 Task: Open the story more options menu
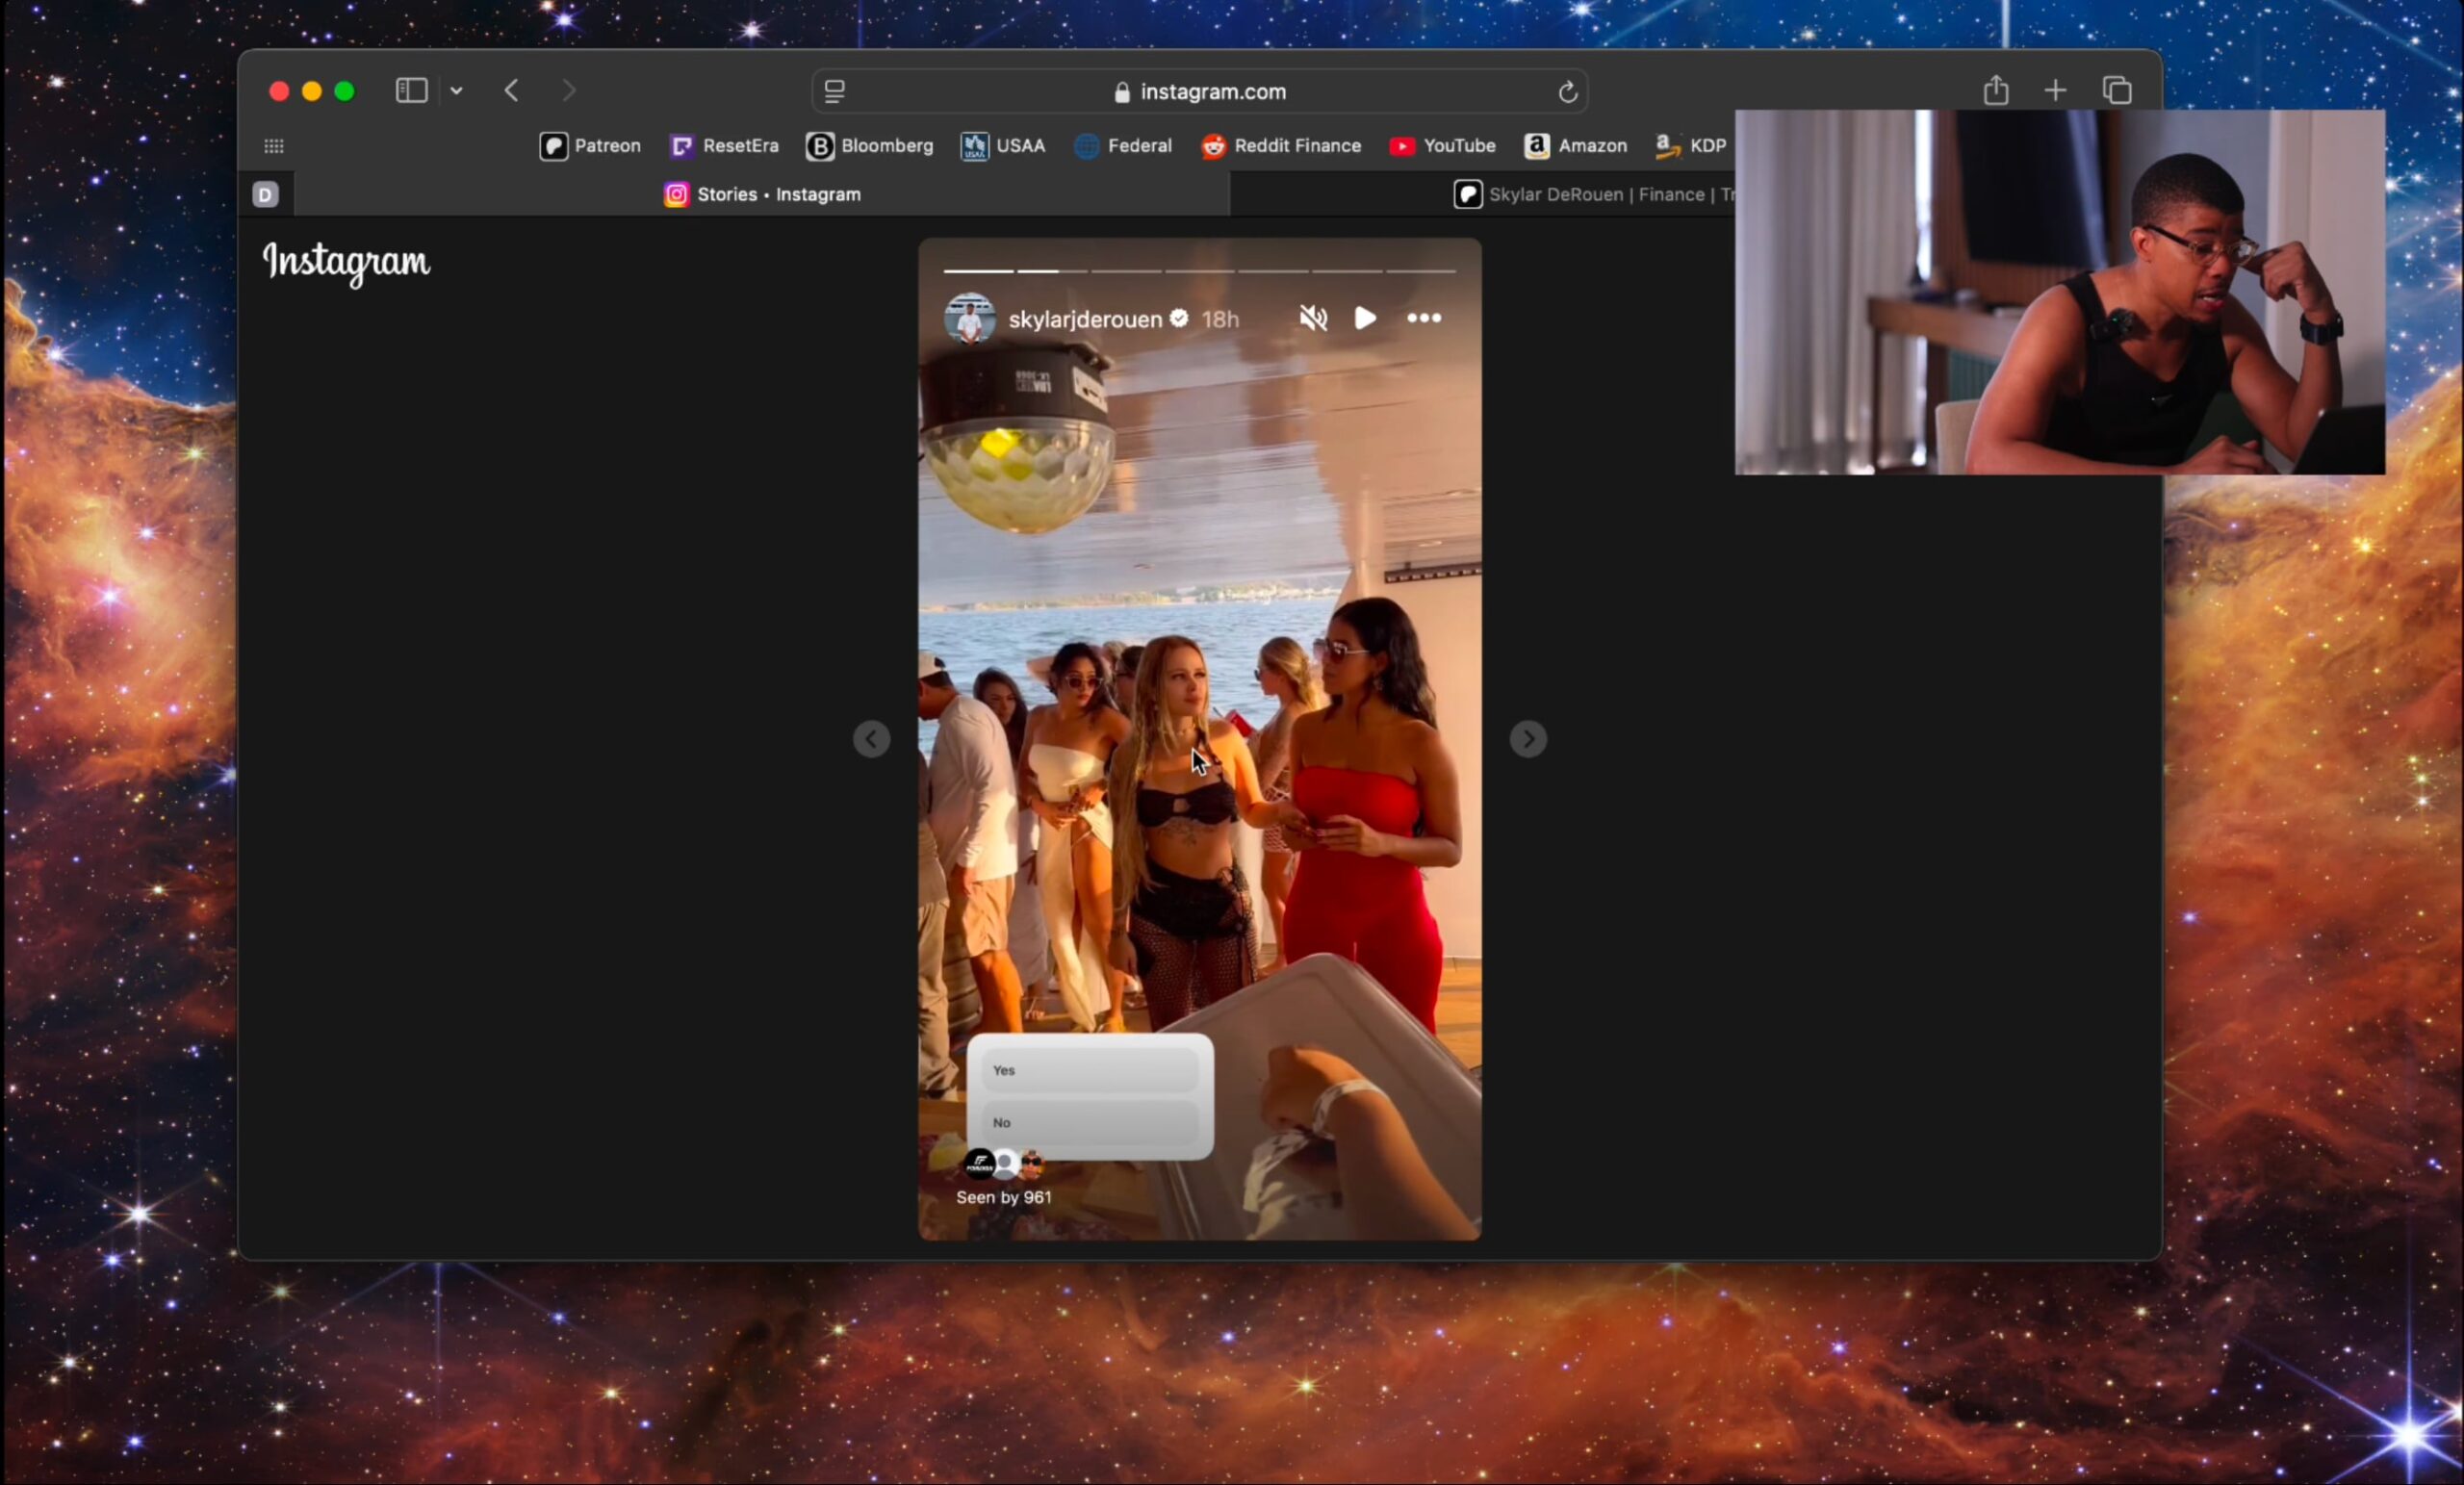click(x=1424, y=318)
